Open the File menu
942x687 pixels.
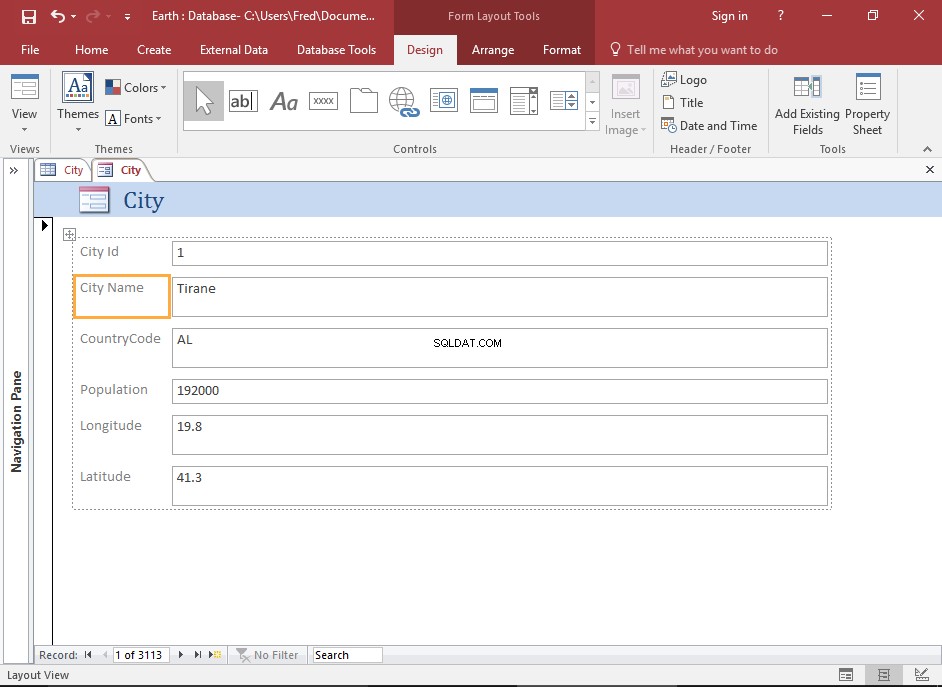coord(30,50)
